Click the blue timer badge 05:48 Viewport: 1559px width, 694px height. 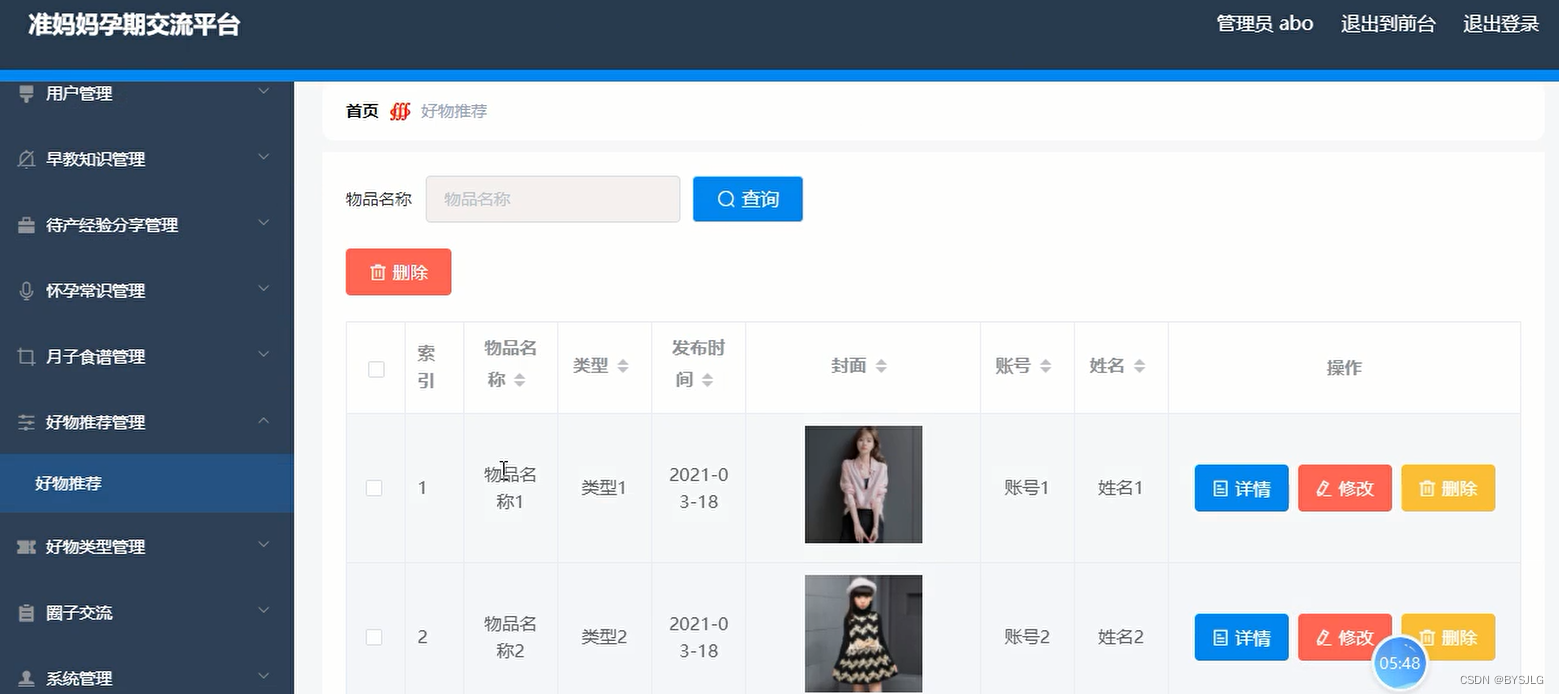coord(1399,663)
